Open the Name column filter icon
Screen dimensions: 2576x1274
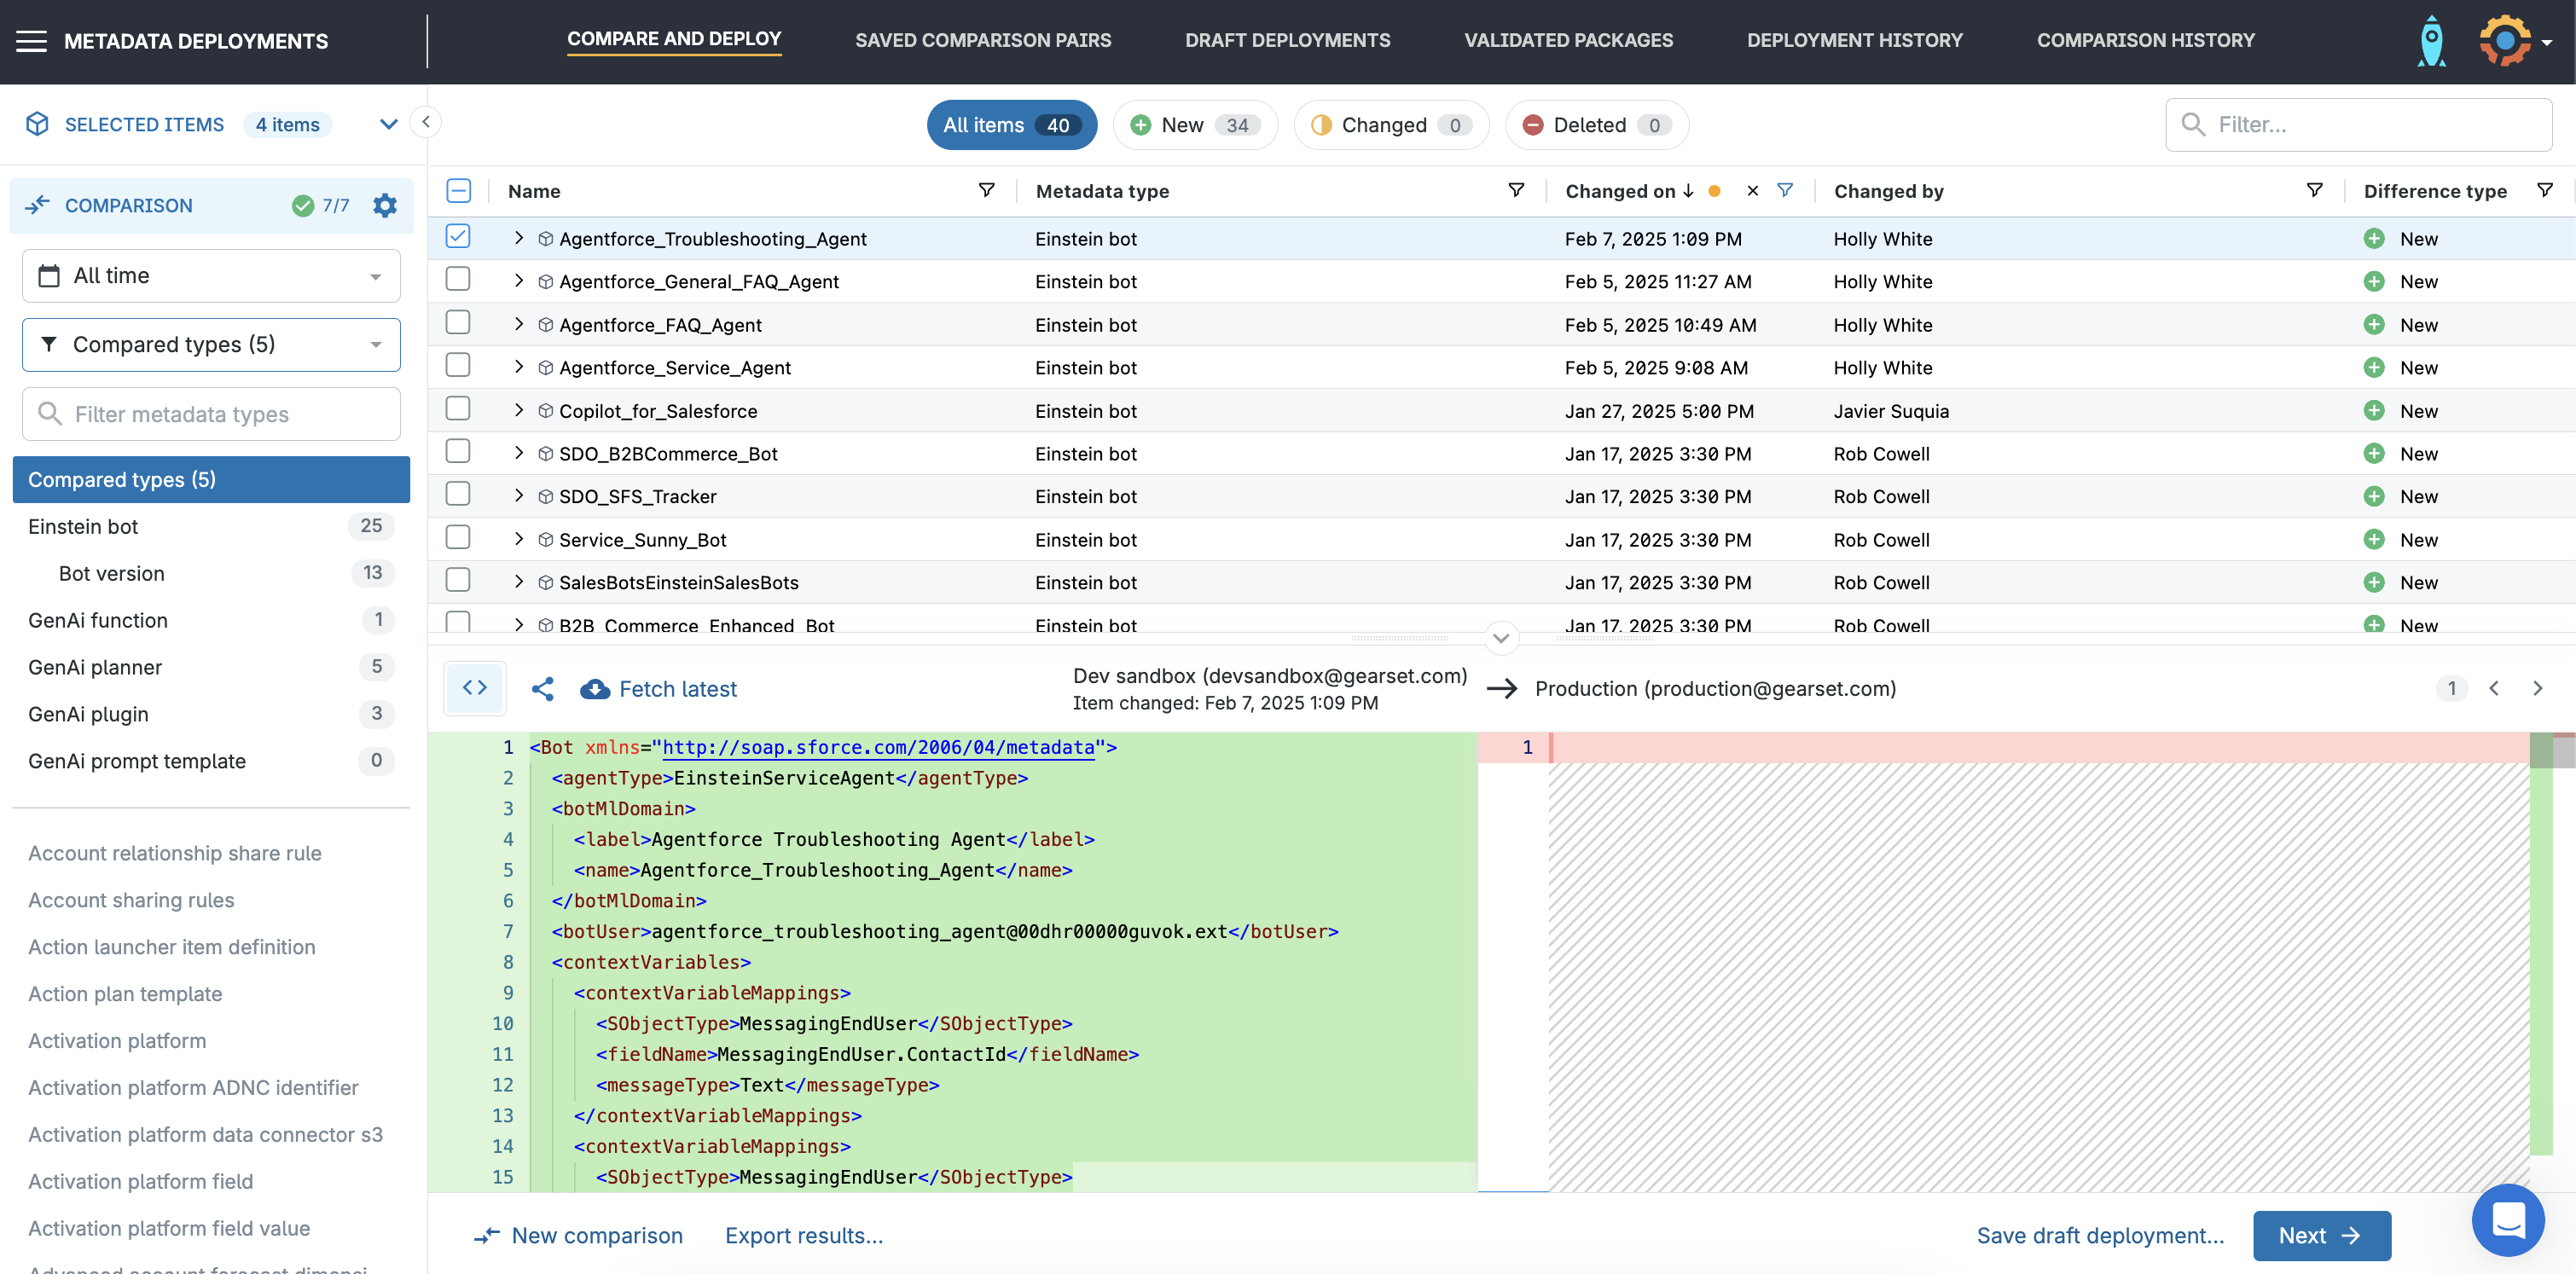pyautogui.click(x=986, y=190)
